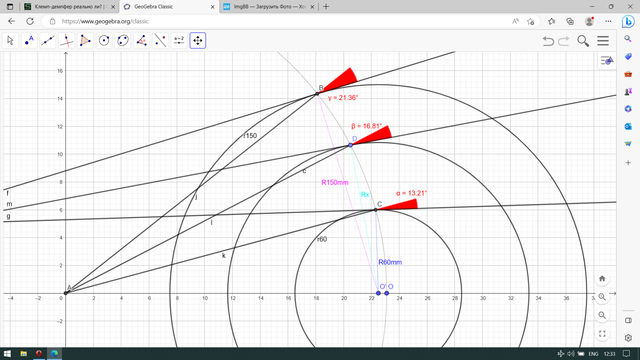Viewport: 640px width, 360px height.
Task: Open the Windows notification center
Action: coord(627,354)
